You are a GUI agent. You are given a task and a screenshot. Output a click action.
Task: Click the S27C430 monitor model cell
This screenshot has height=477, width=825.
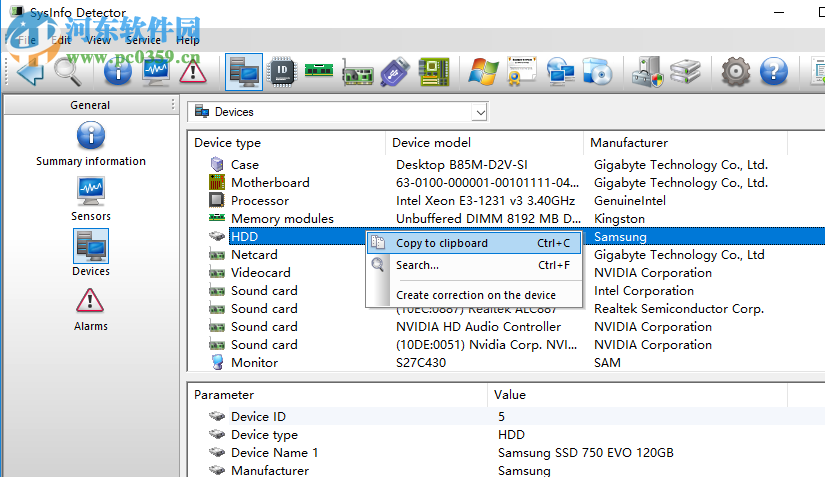[x=421, y=362]
